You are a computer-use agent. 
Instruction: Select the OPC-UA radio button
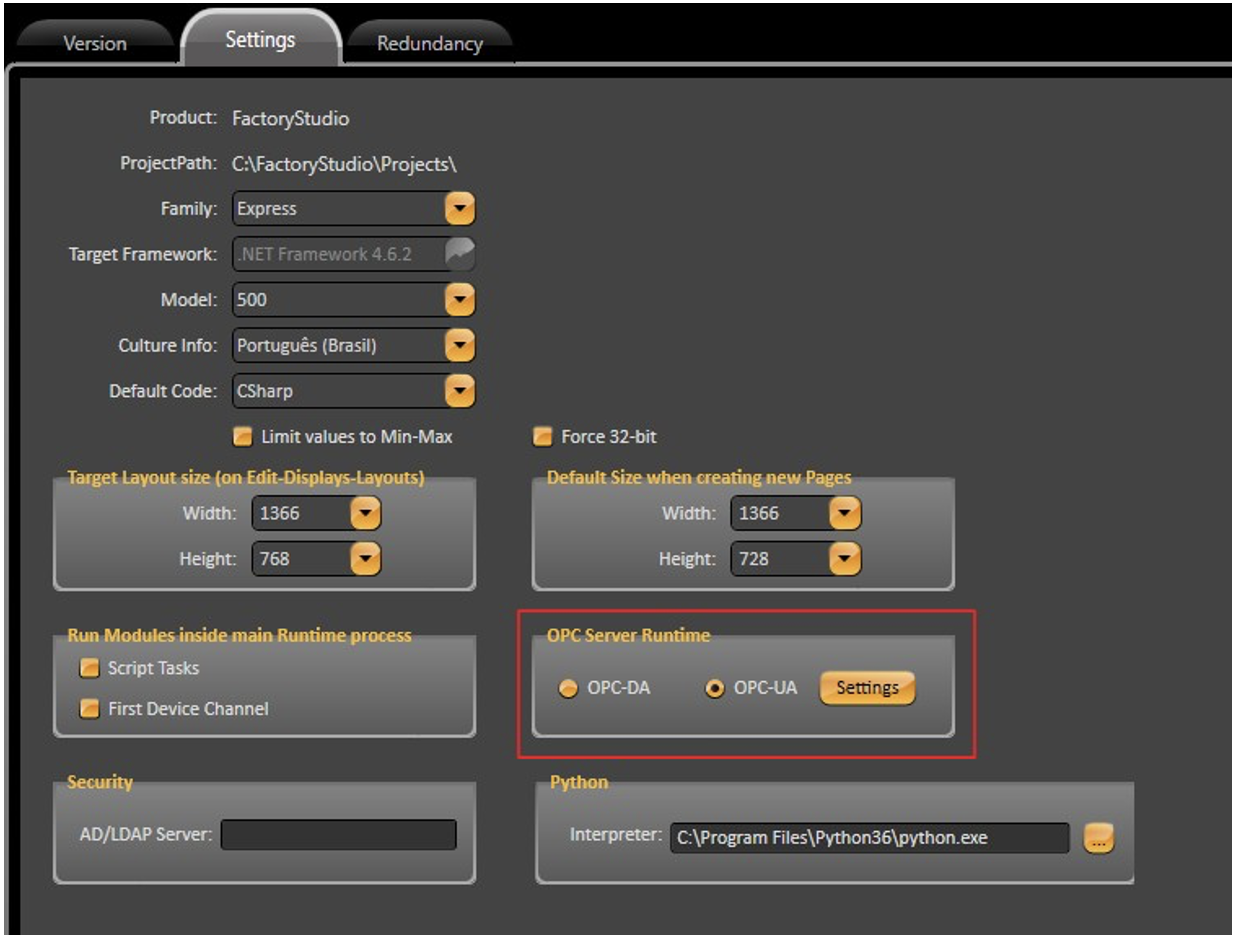click(715, 689)
